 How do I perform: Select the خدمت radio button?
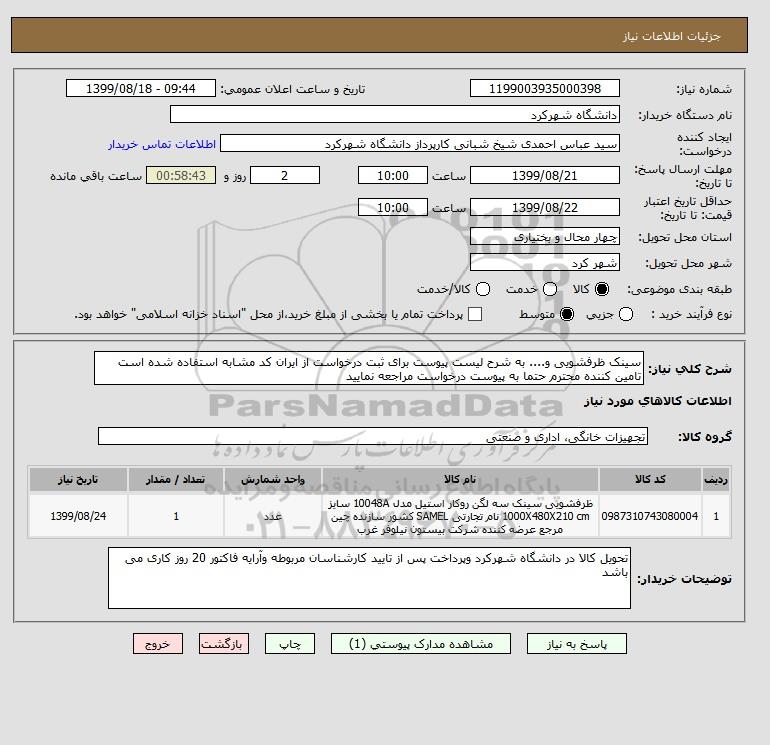[550, 289]
